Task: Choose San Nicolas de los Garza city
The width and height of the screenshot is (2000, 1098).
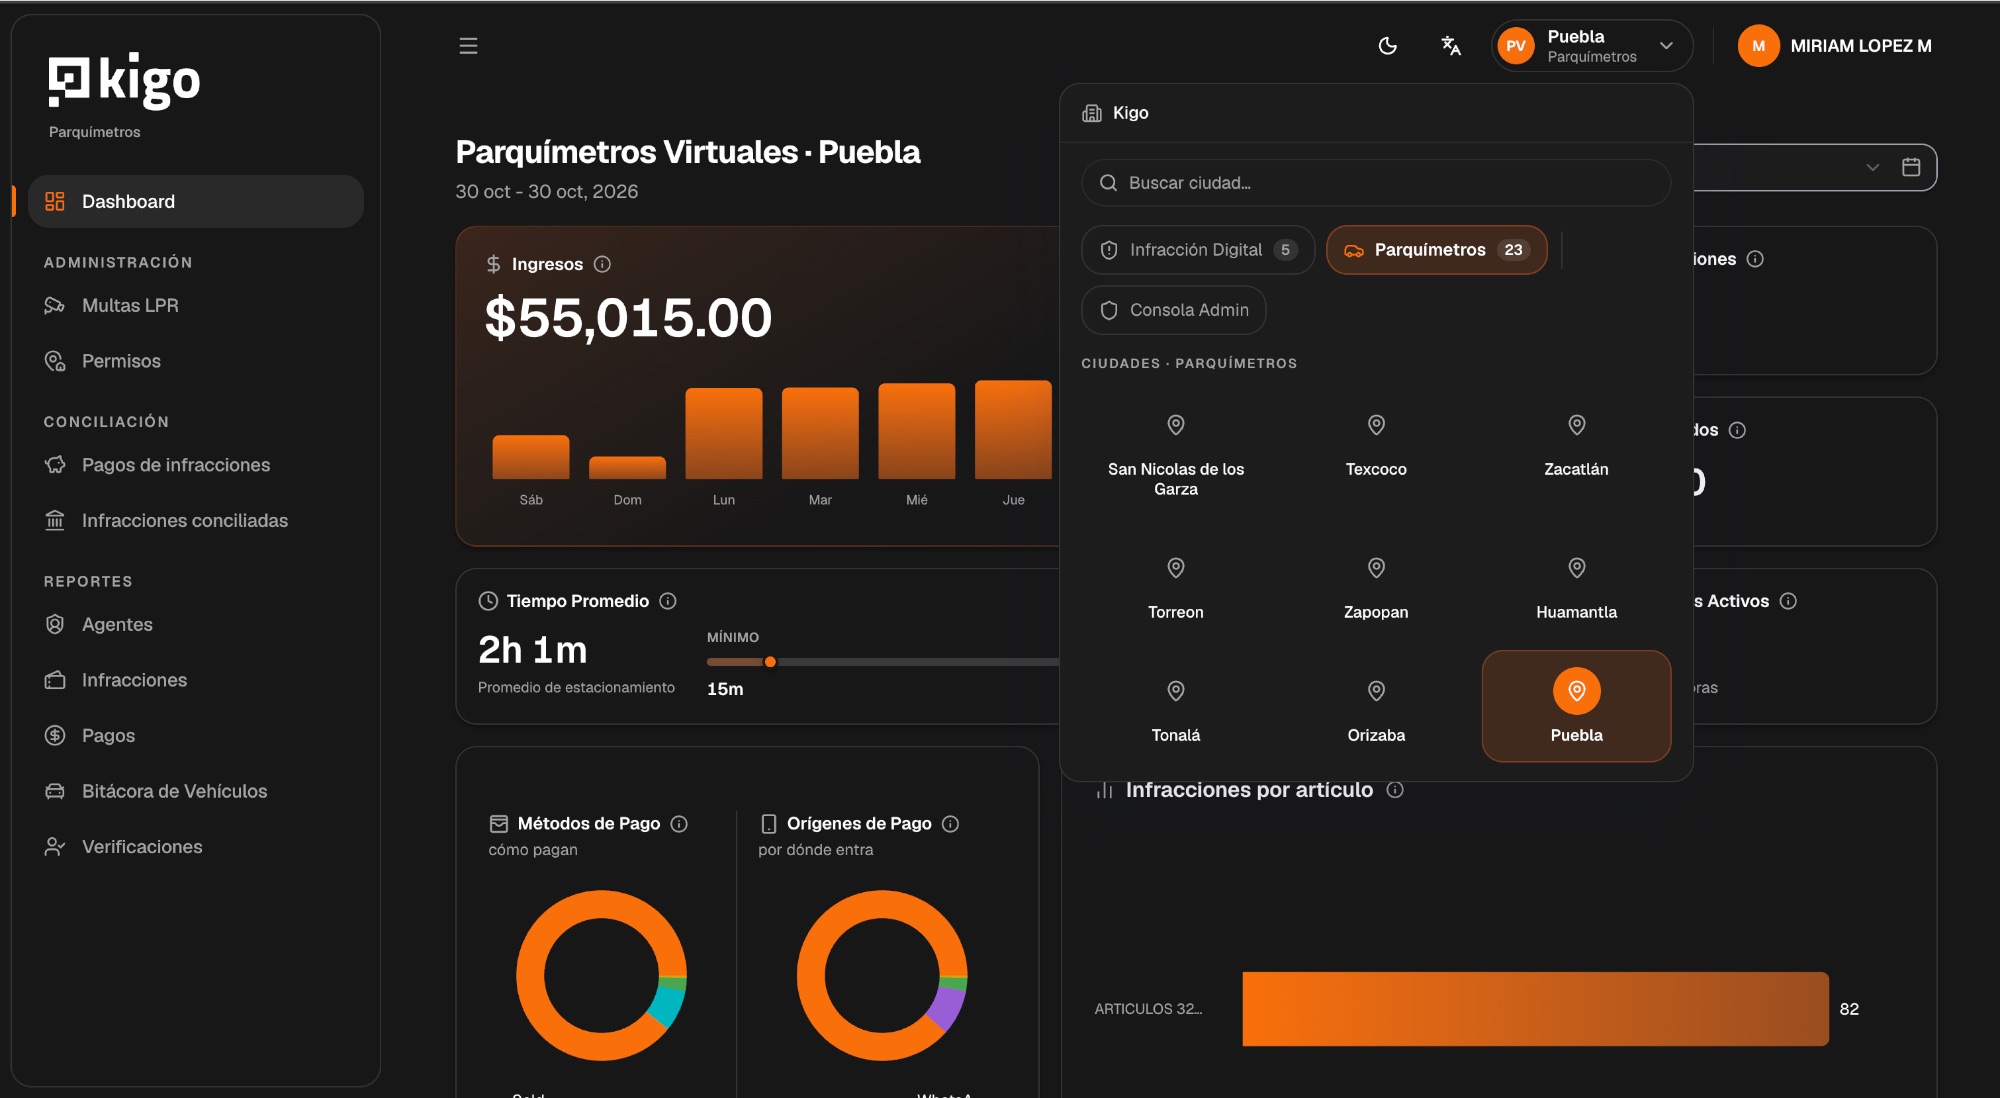Action: [1176, 457]
